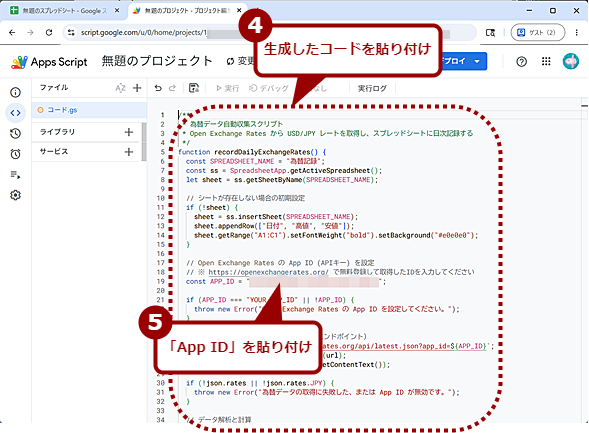Add a service with the plus button
Viewport: 589px width, 433px height.
(x=129, y=152)
